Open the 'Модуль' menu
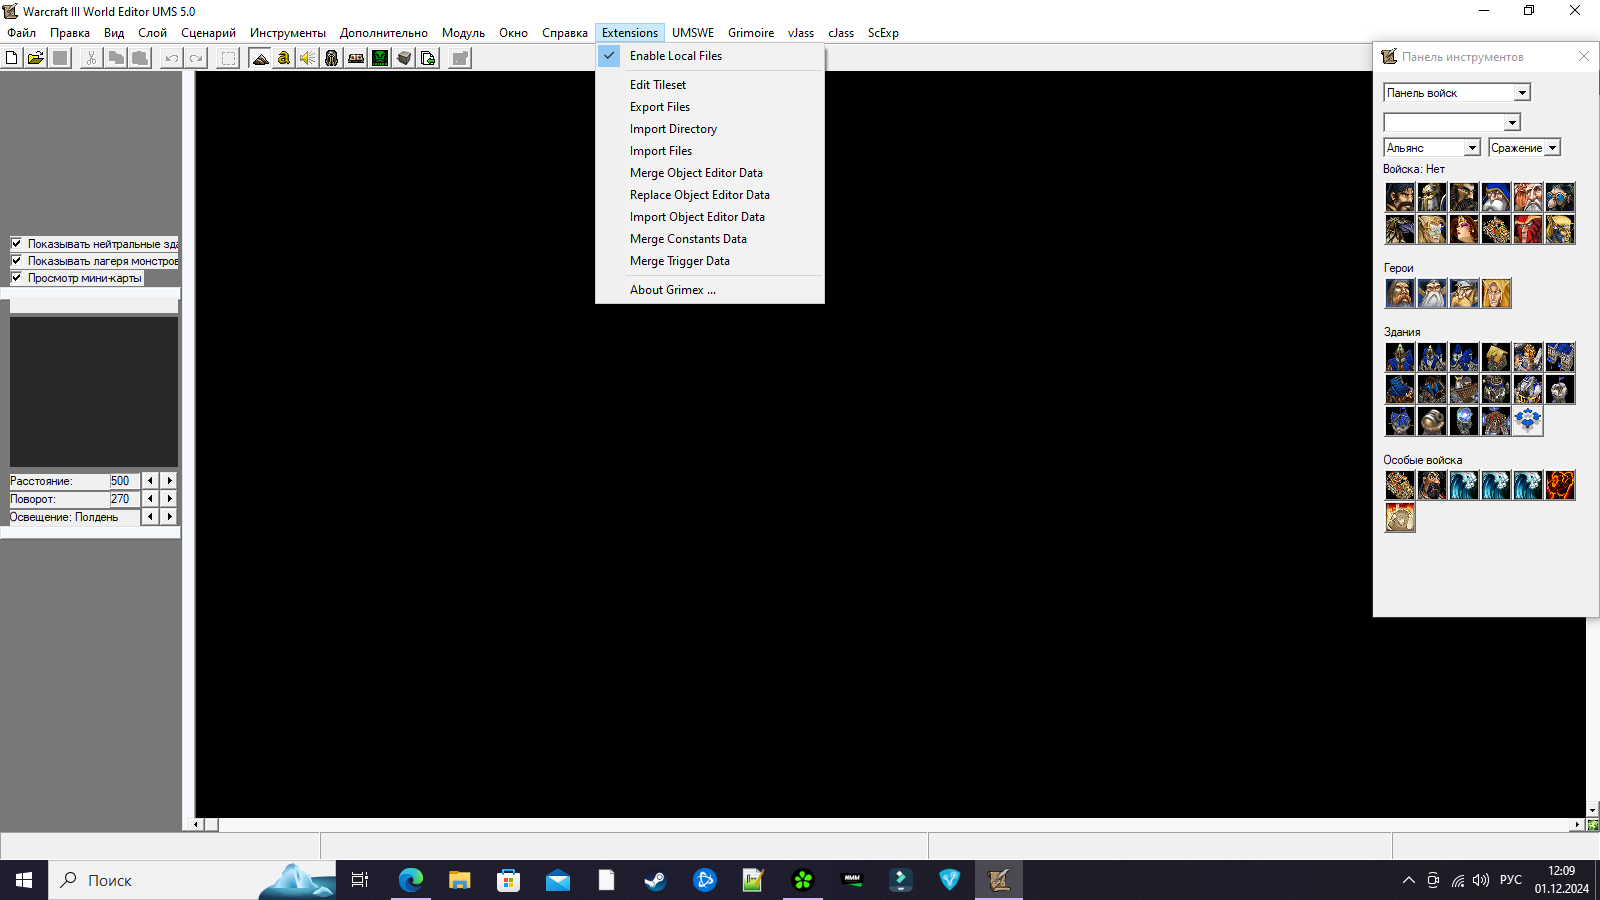The width and height of the screenshot is (1600, 900). point(463,33)
